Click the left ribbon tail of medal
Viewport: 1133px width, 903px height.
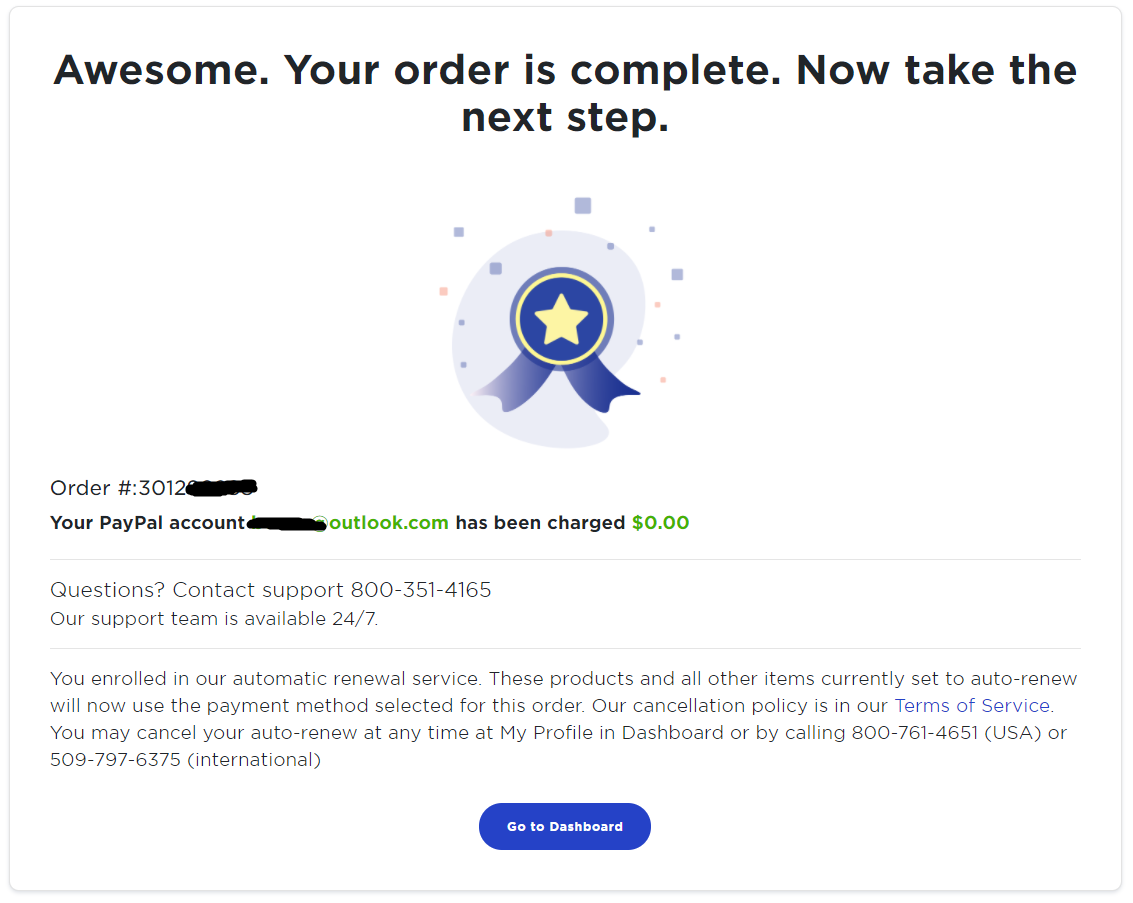click(513, 383)
